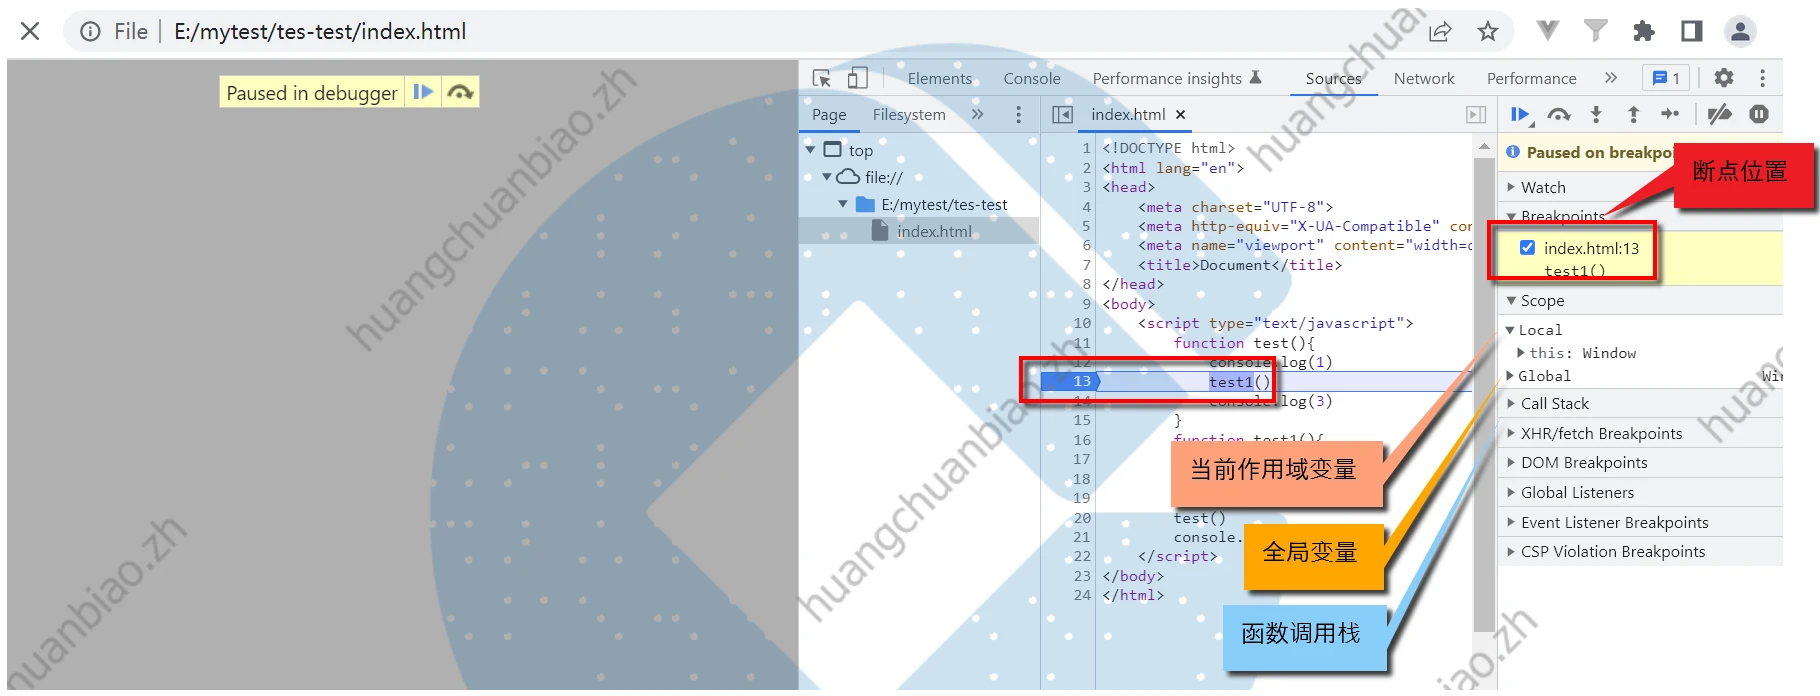Click the step-over icon in the Paused in debugger overlay
The height and width of the screenshot is (696, 1820).
tap(460, 92)
